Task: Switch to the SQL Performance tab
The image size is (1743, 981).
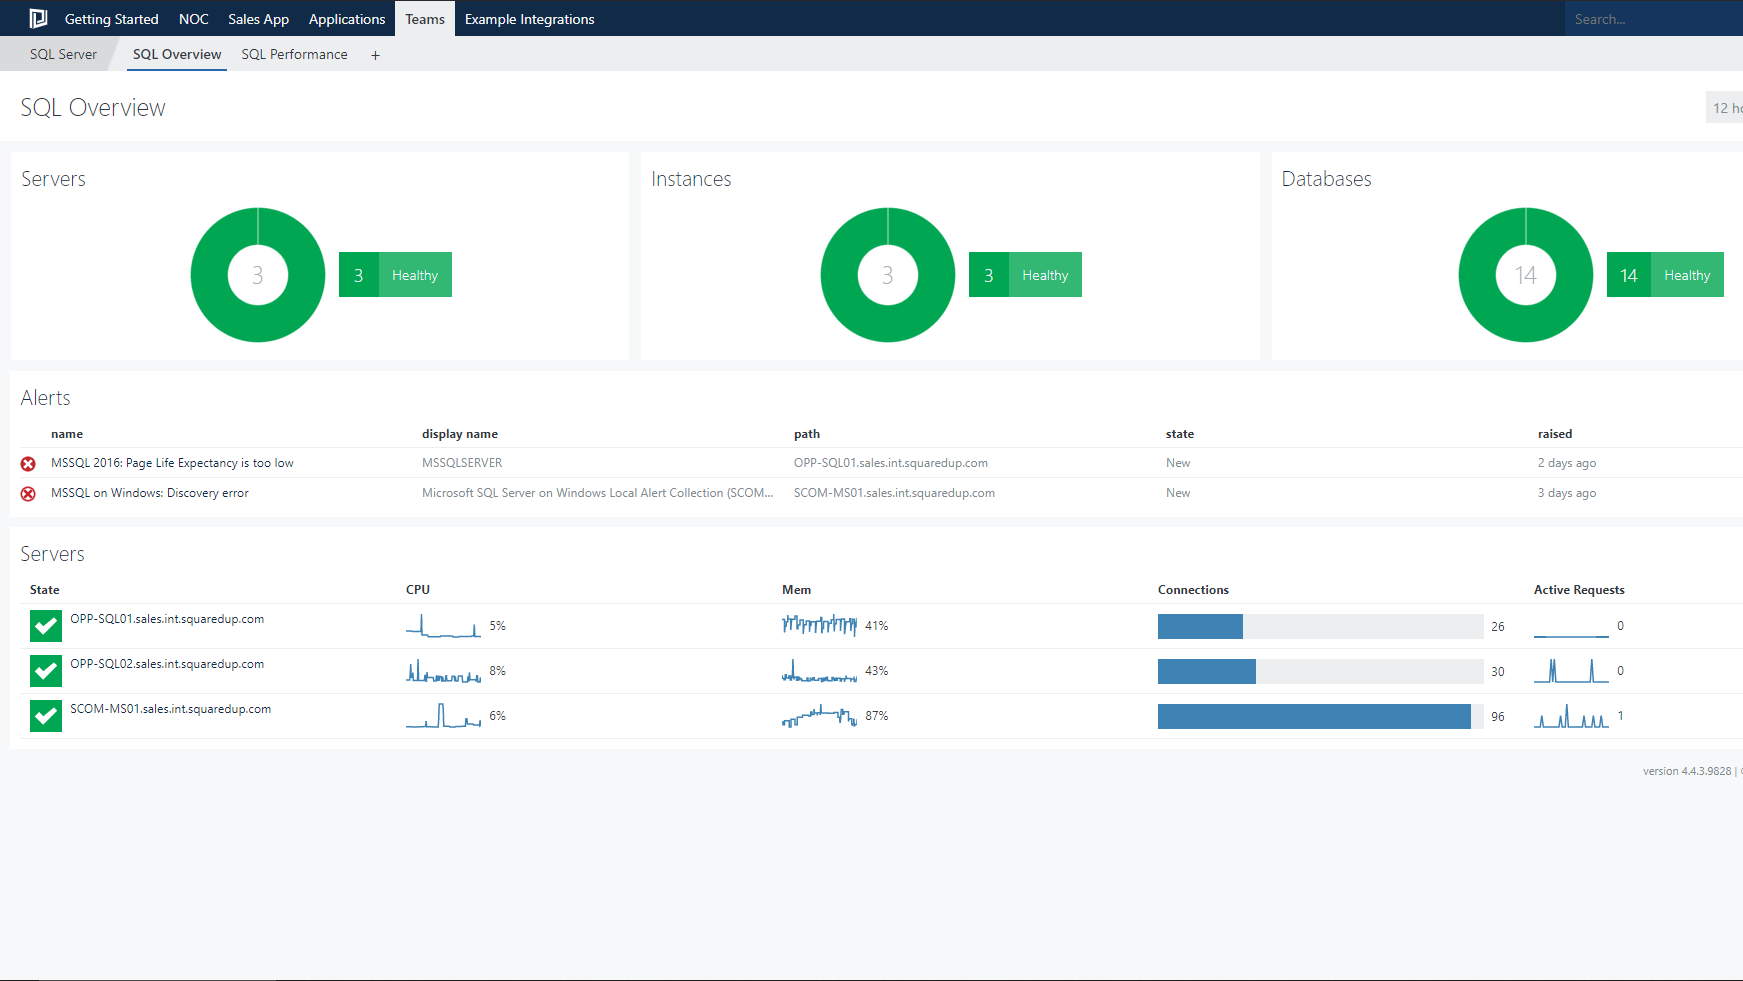Action: pos(294,54)
